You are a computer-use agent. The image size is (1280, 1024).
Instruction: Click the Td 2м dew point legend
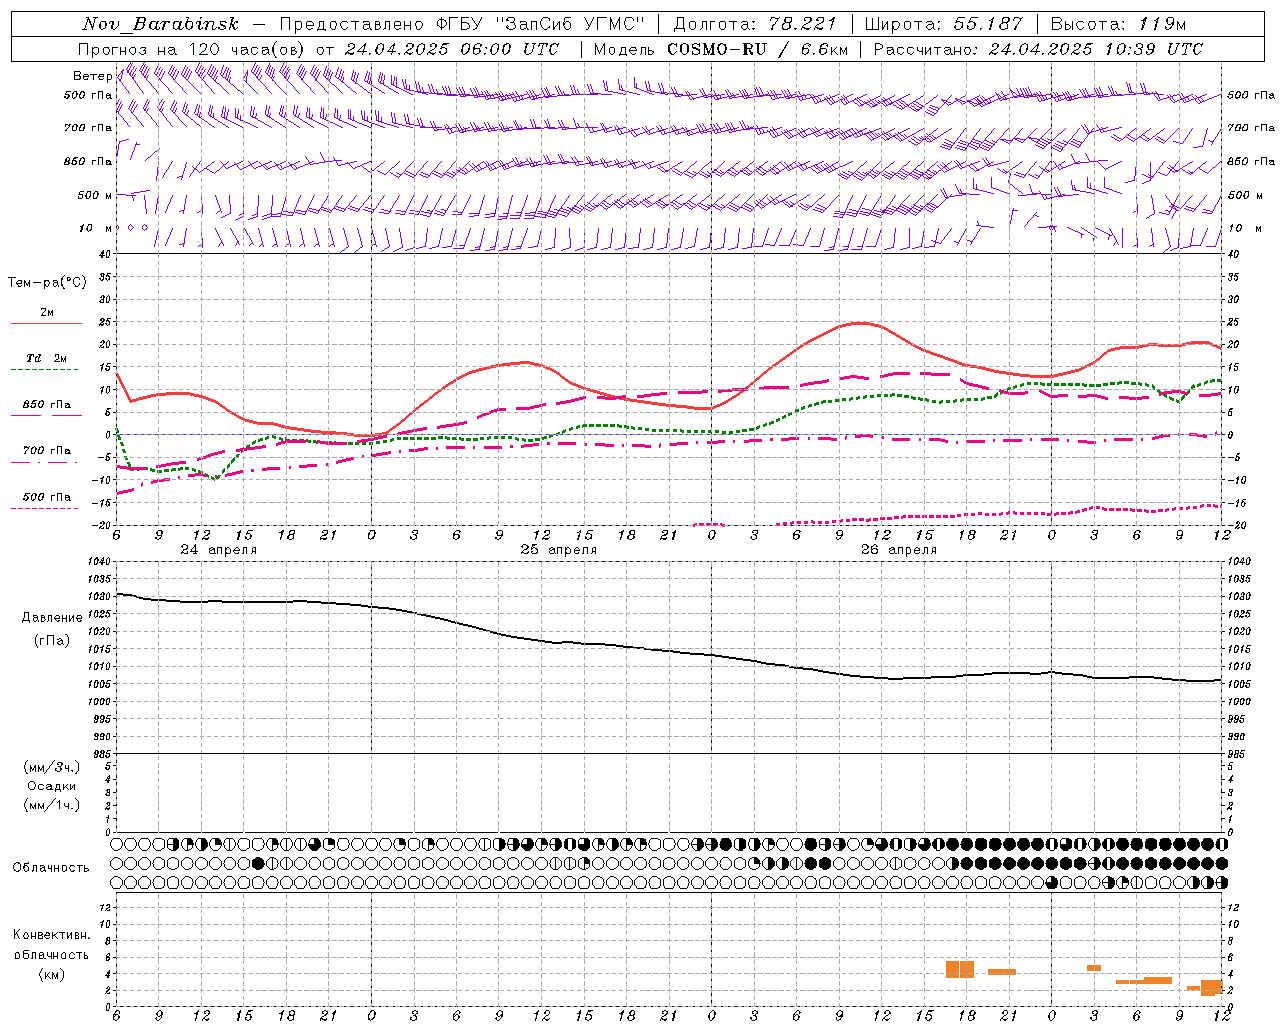click(46, 358)
